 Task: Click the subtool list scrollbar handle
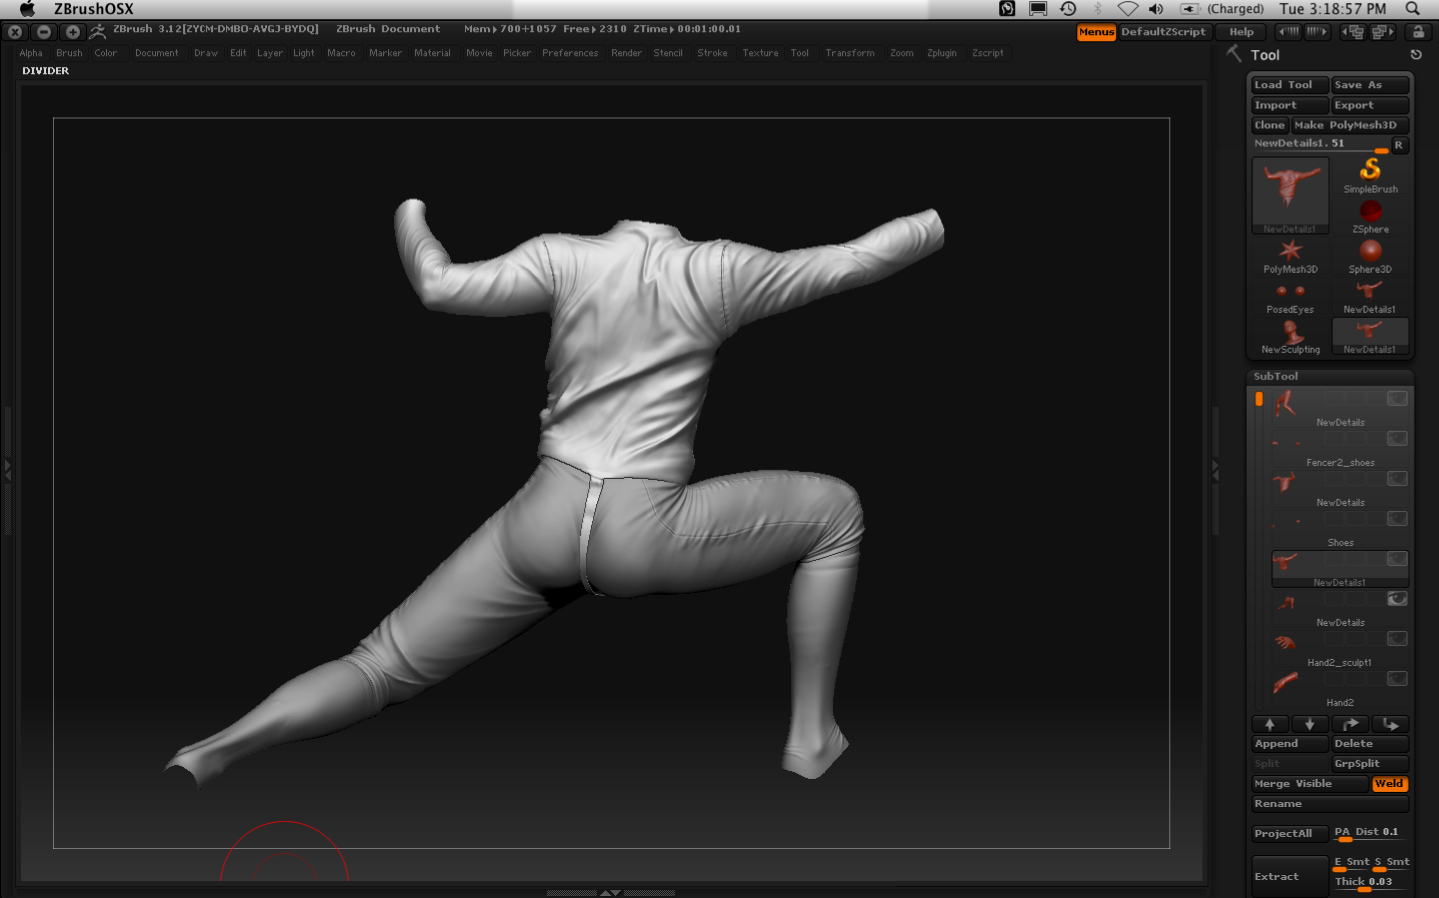click(1259, 399)
